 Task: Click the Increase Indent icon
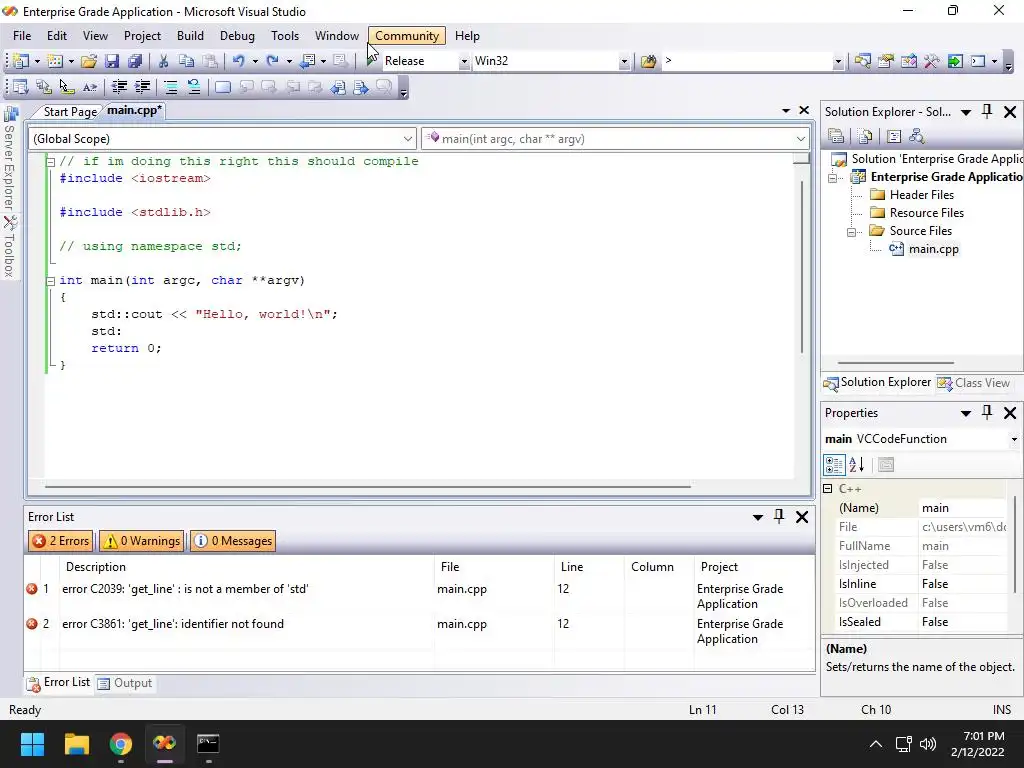pos(142,87)
